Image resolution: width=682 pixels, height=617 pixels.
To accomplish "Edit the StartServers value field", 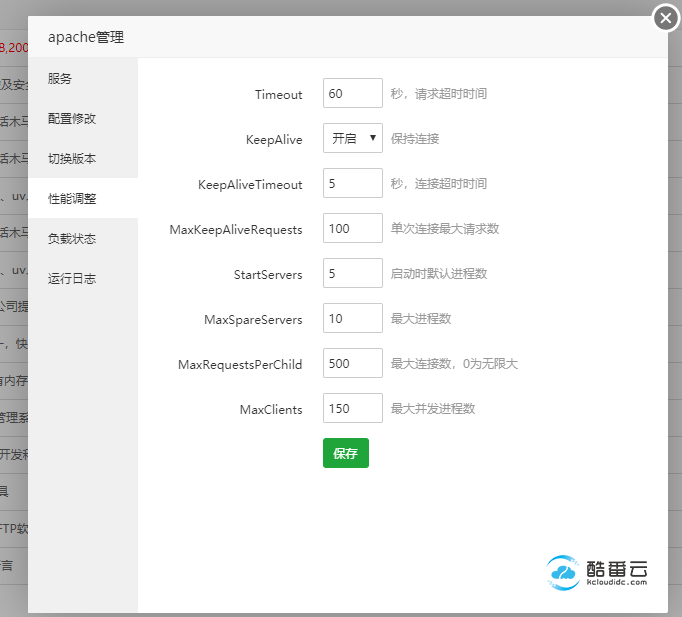I will pyautogui.click(x=352, y=273).
